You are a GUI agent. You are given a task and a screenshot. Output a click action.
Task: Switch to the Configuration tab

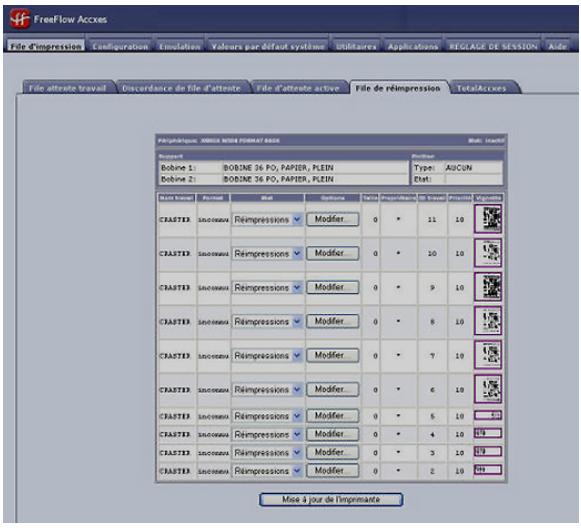pyautogui.click(x=120, y=46)
